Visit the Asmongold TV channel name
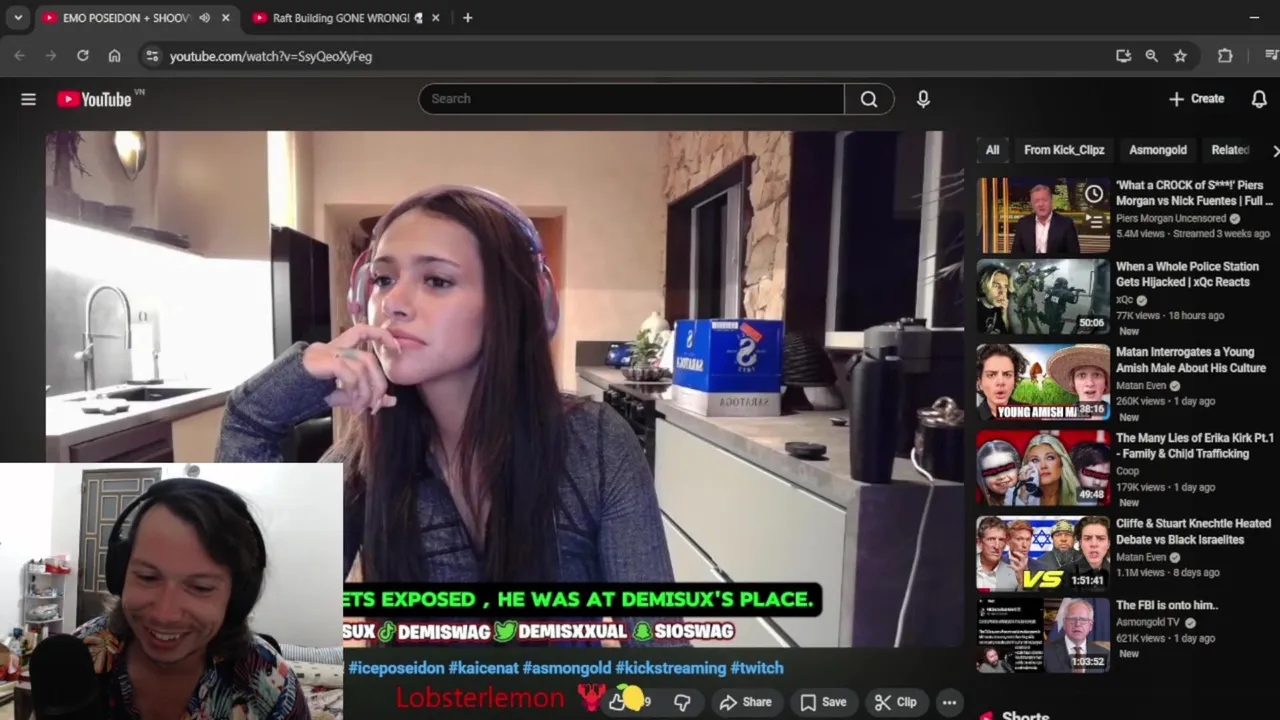The width and height of the screenshot is (1280, 720). coord(1149,622)
